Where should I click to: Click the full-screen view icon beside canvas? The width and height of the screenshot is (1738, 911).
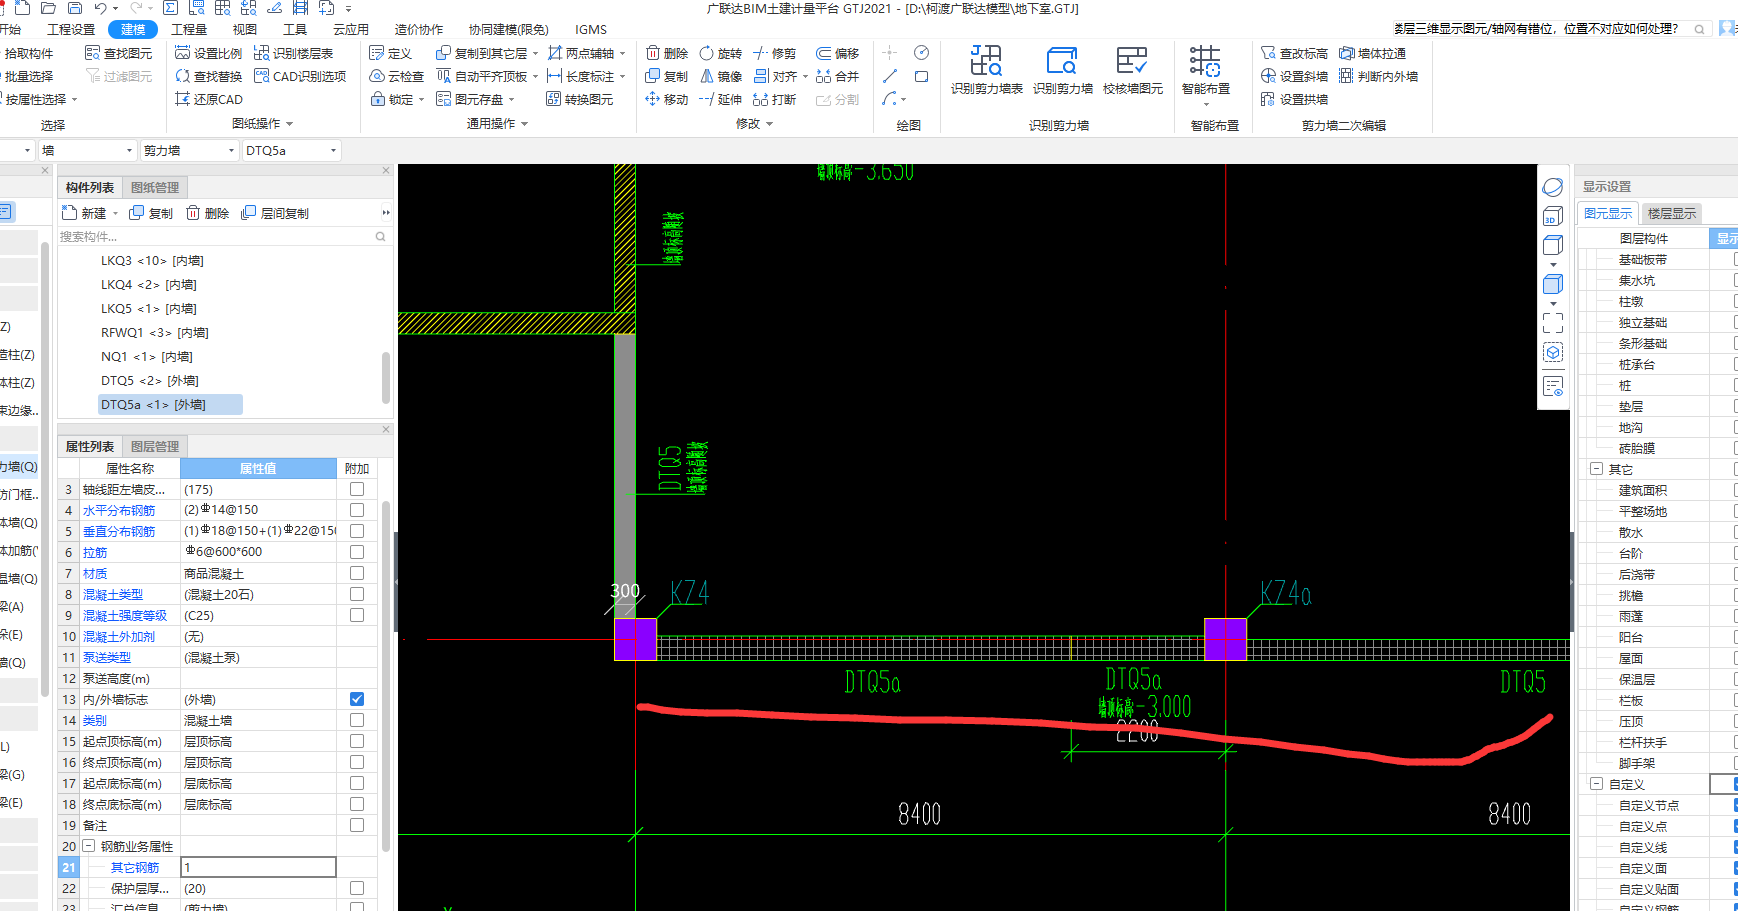click(x=1552, y=323)
